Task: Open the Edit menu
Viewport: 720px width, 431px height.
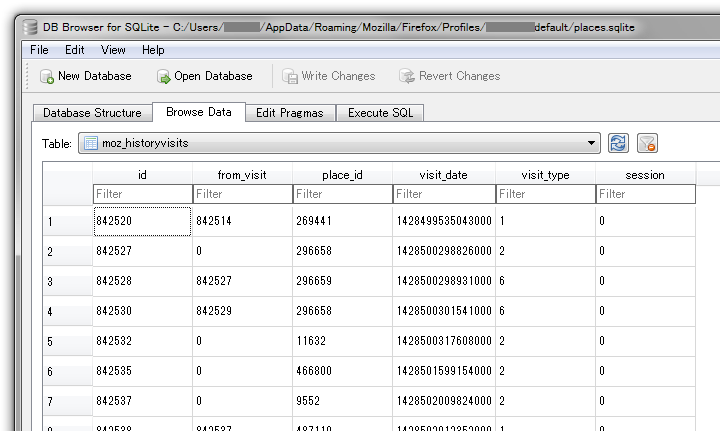Action: (x=74, y=50)
